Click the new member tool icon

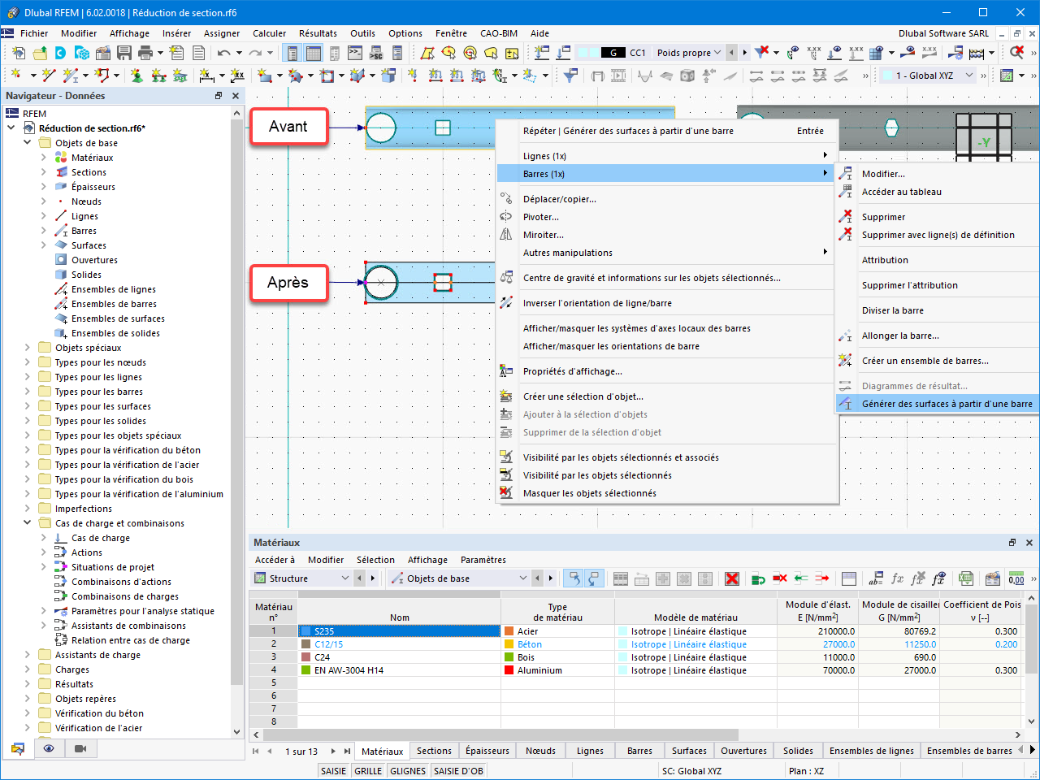tap(70, 76)
